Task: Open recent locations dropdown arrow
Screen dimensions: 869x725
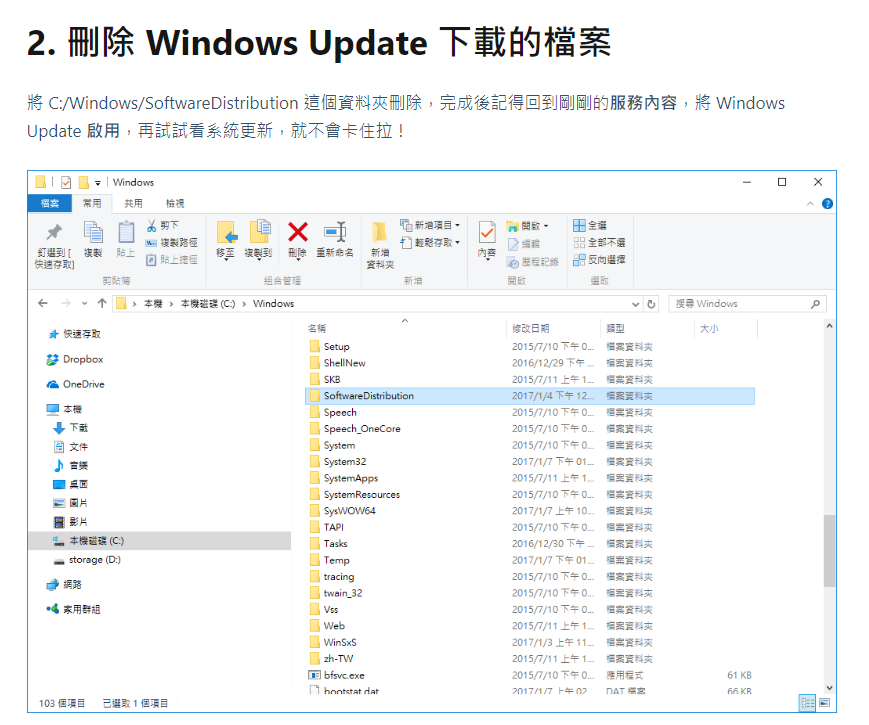Action: [x=84, y=303]
